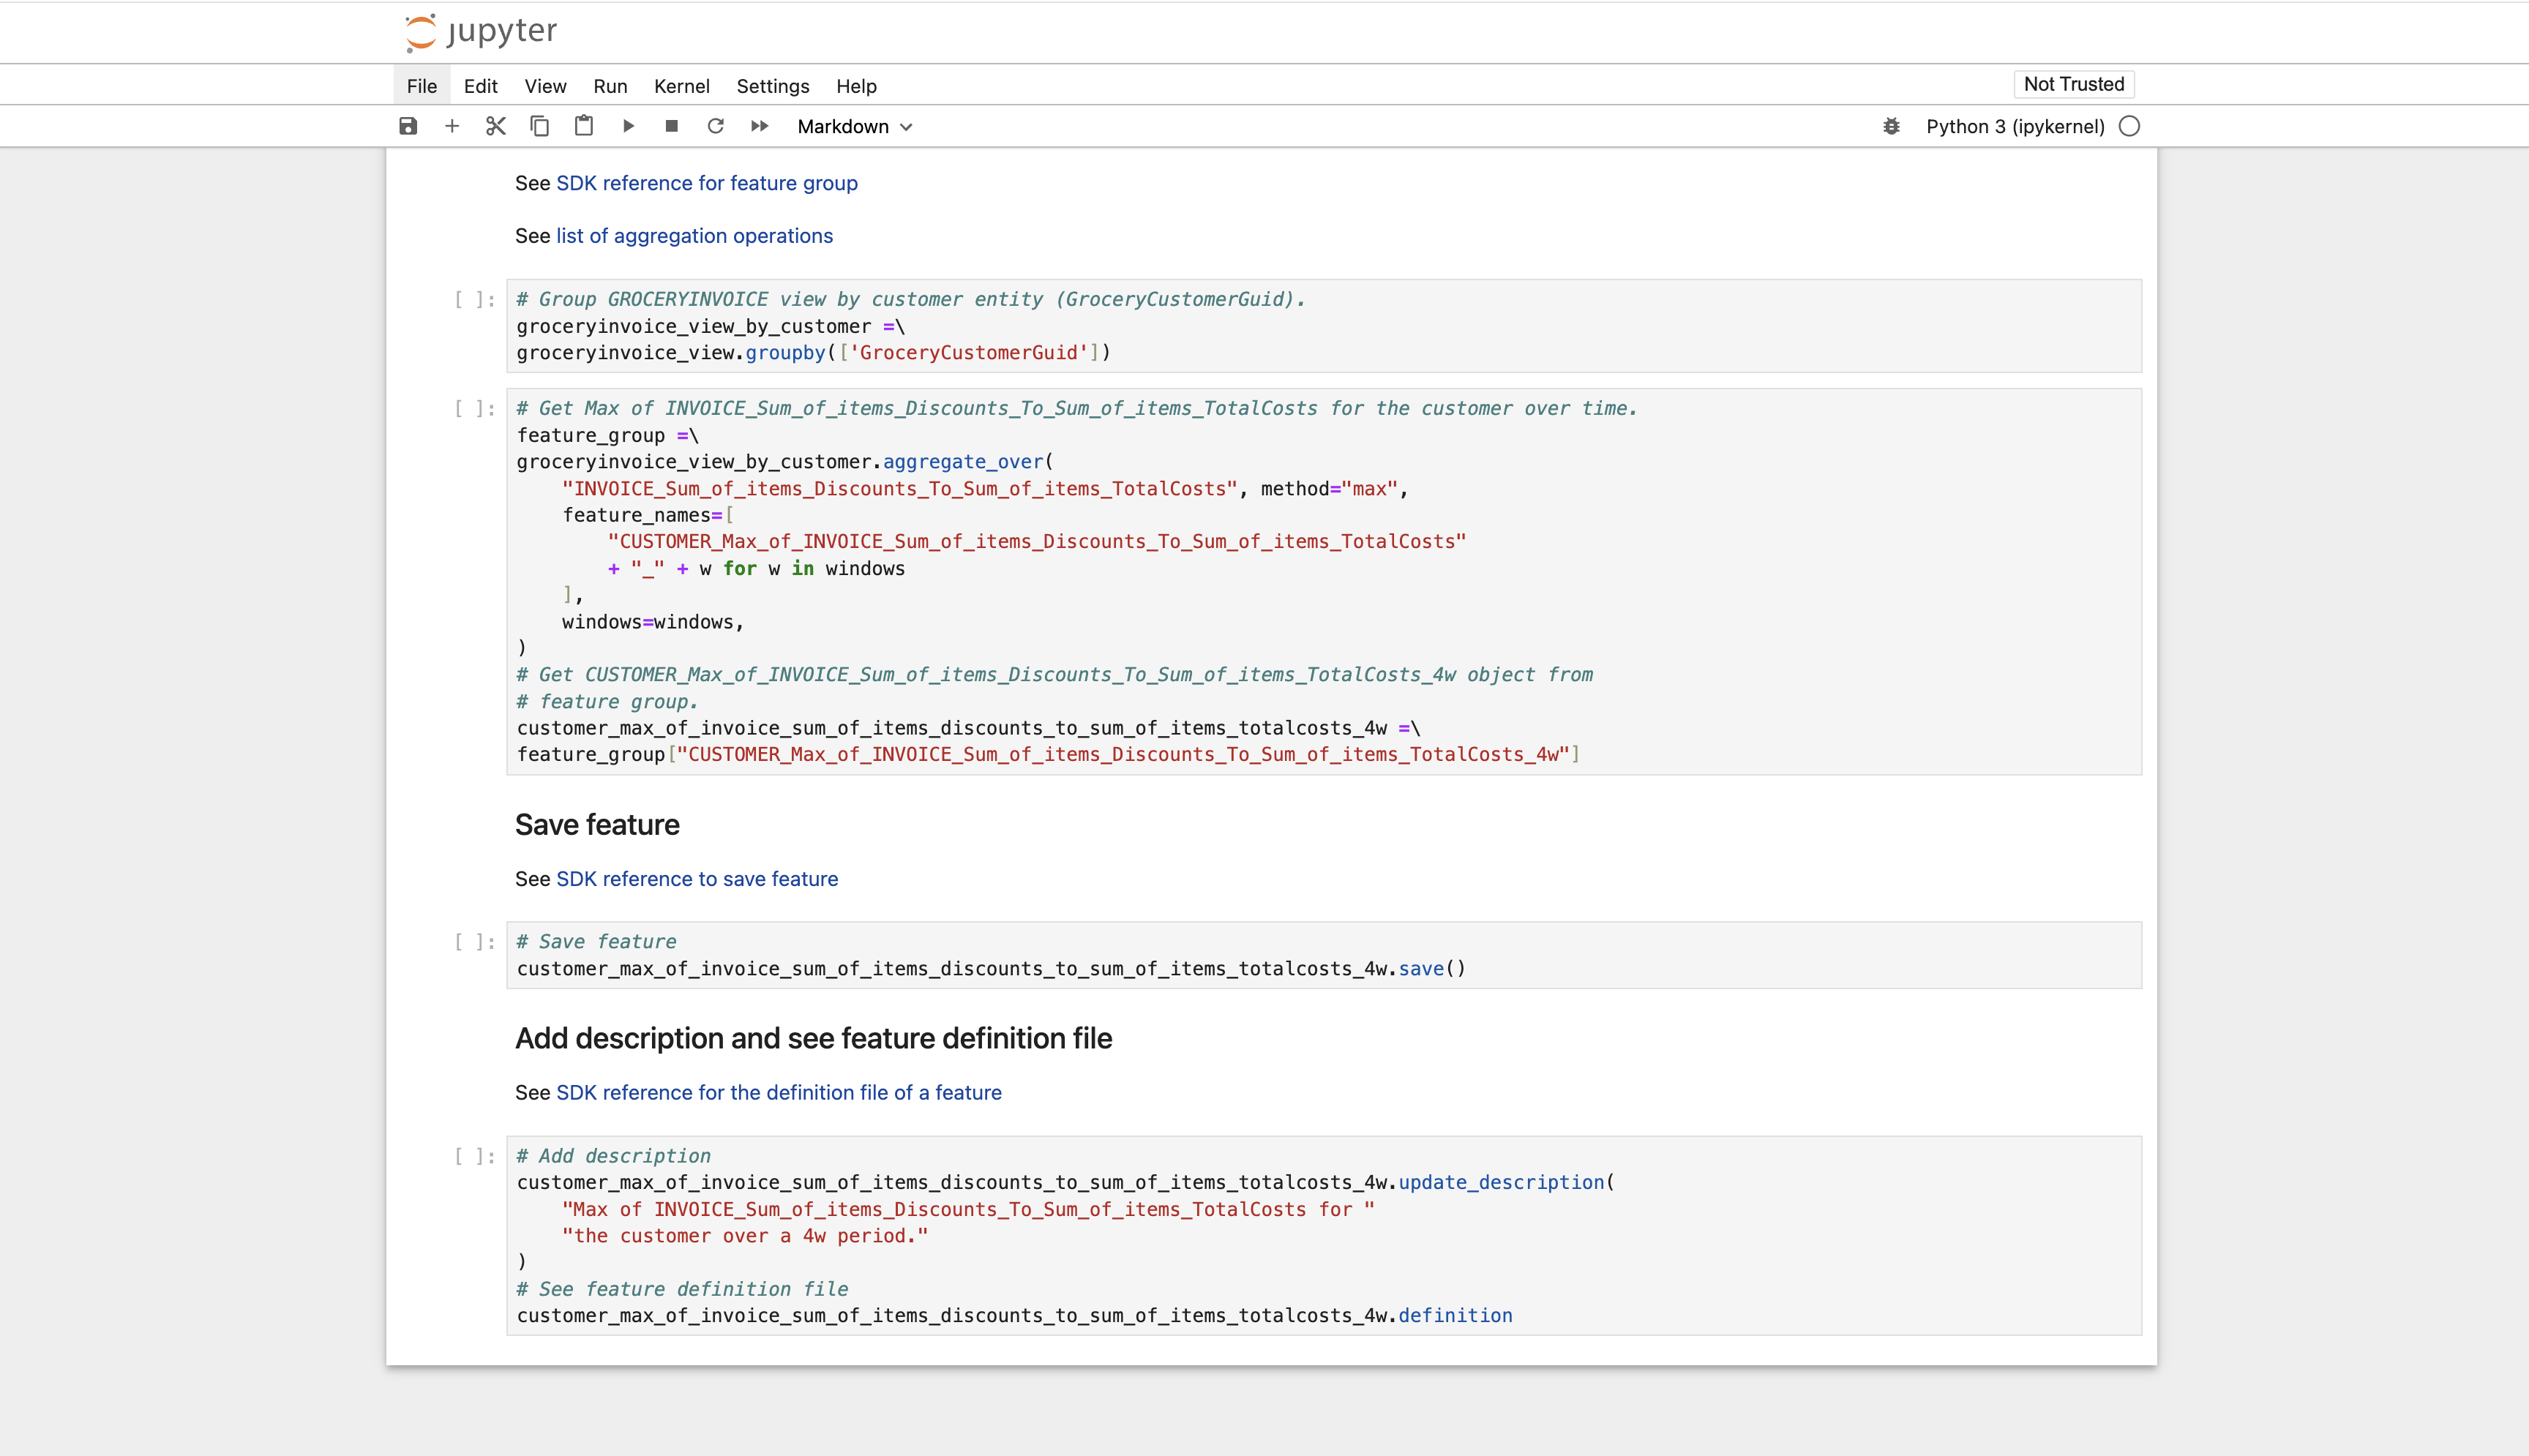
Task: Run the selected cell play icon
Action: point(628,126)
